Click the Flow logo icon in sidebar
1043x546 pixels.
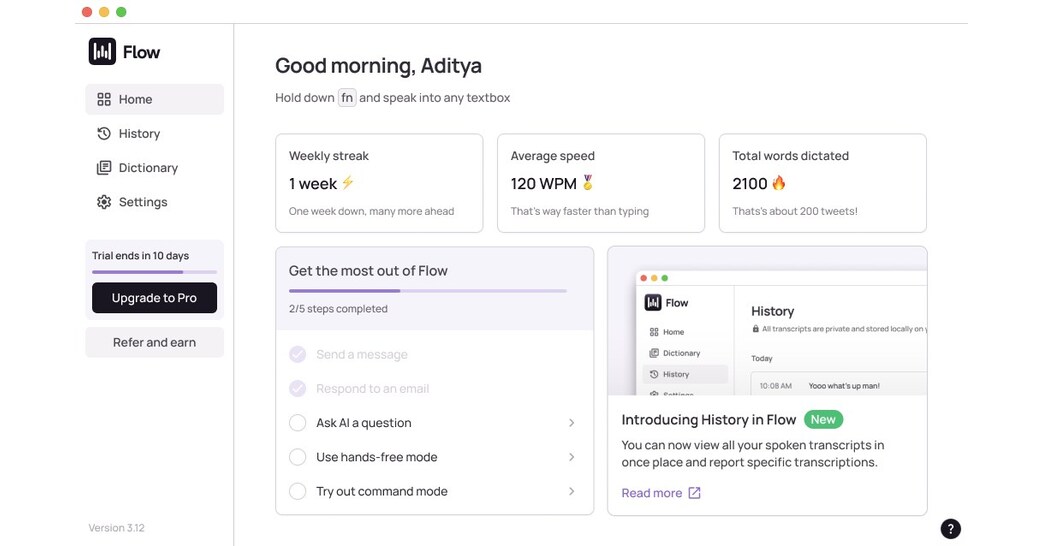coord(102,52)
